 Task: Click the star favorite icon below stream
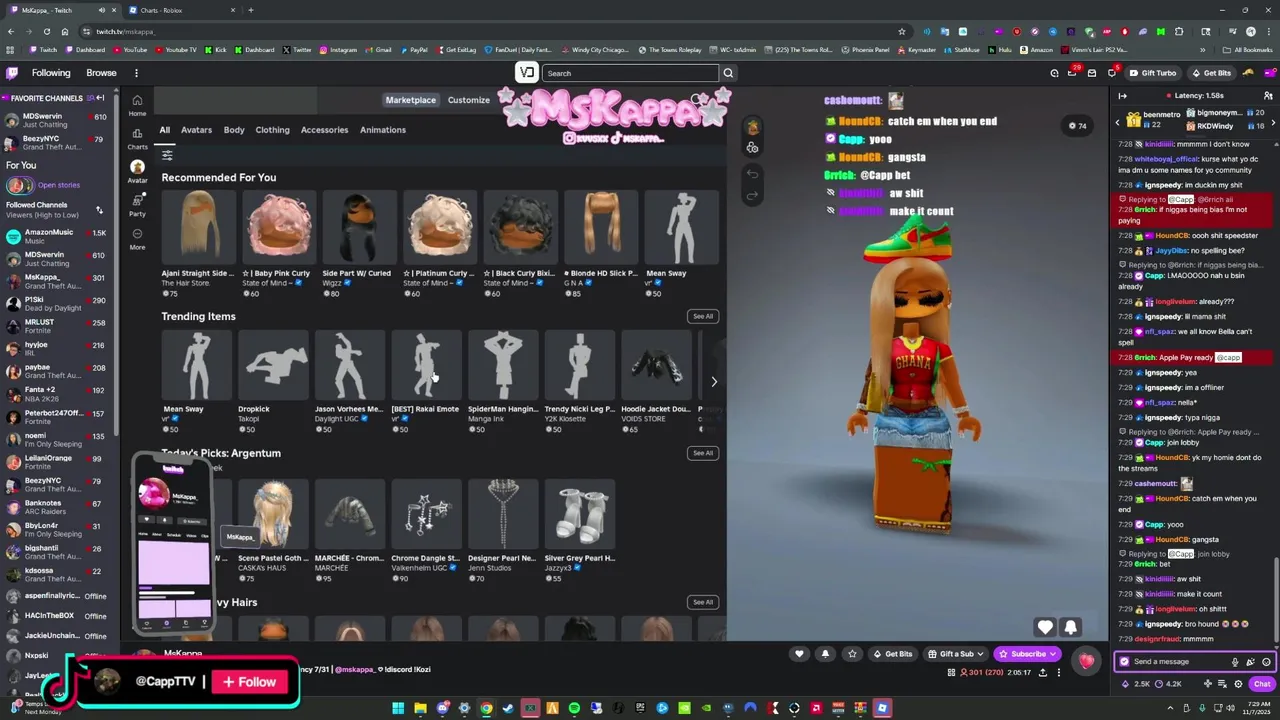point(852,654)
